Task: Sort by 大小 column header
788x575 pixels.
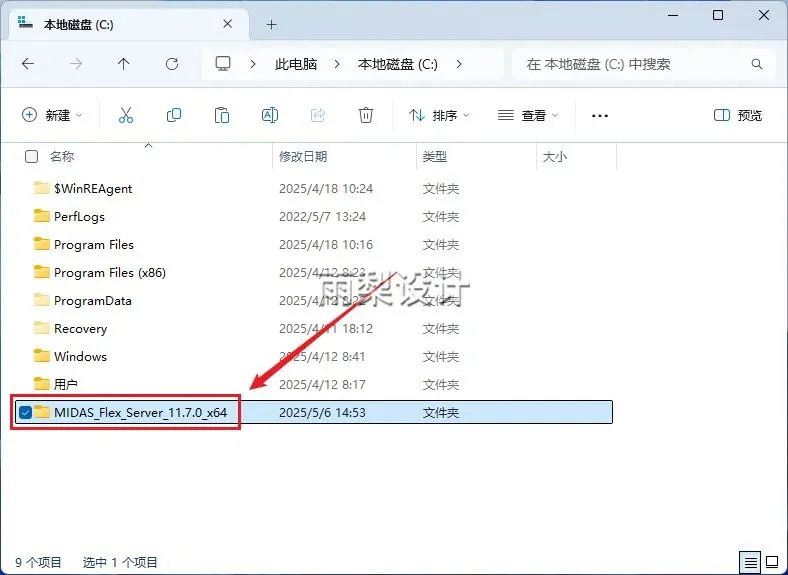Action: coord(555,157)
